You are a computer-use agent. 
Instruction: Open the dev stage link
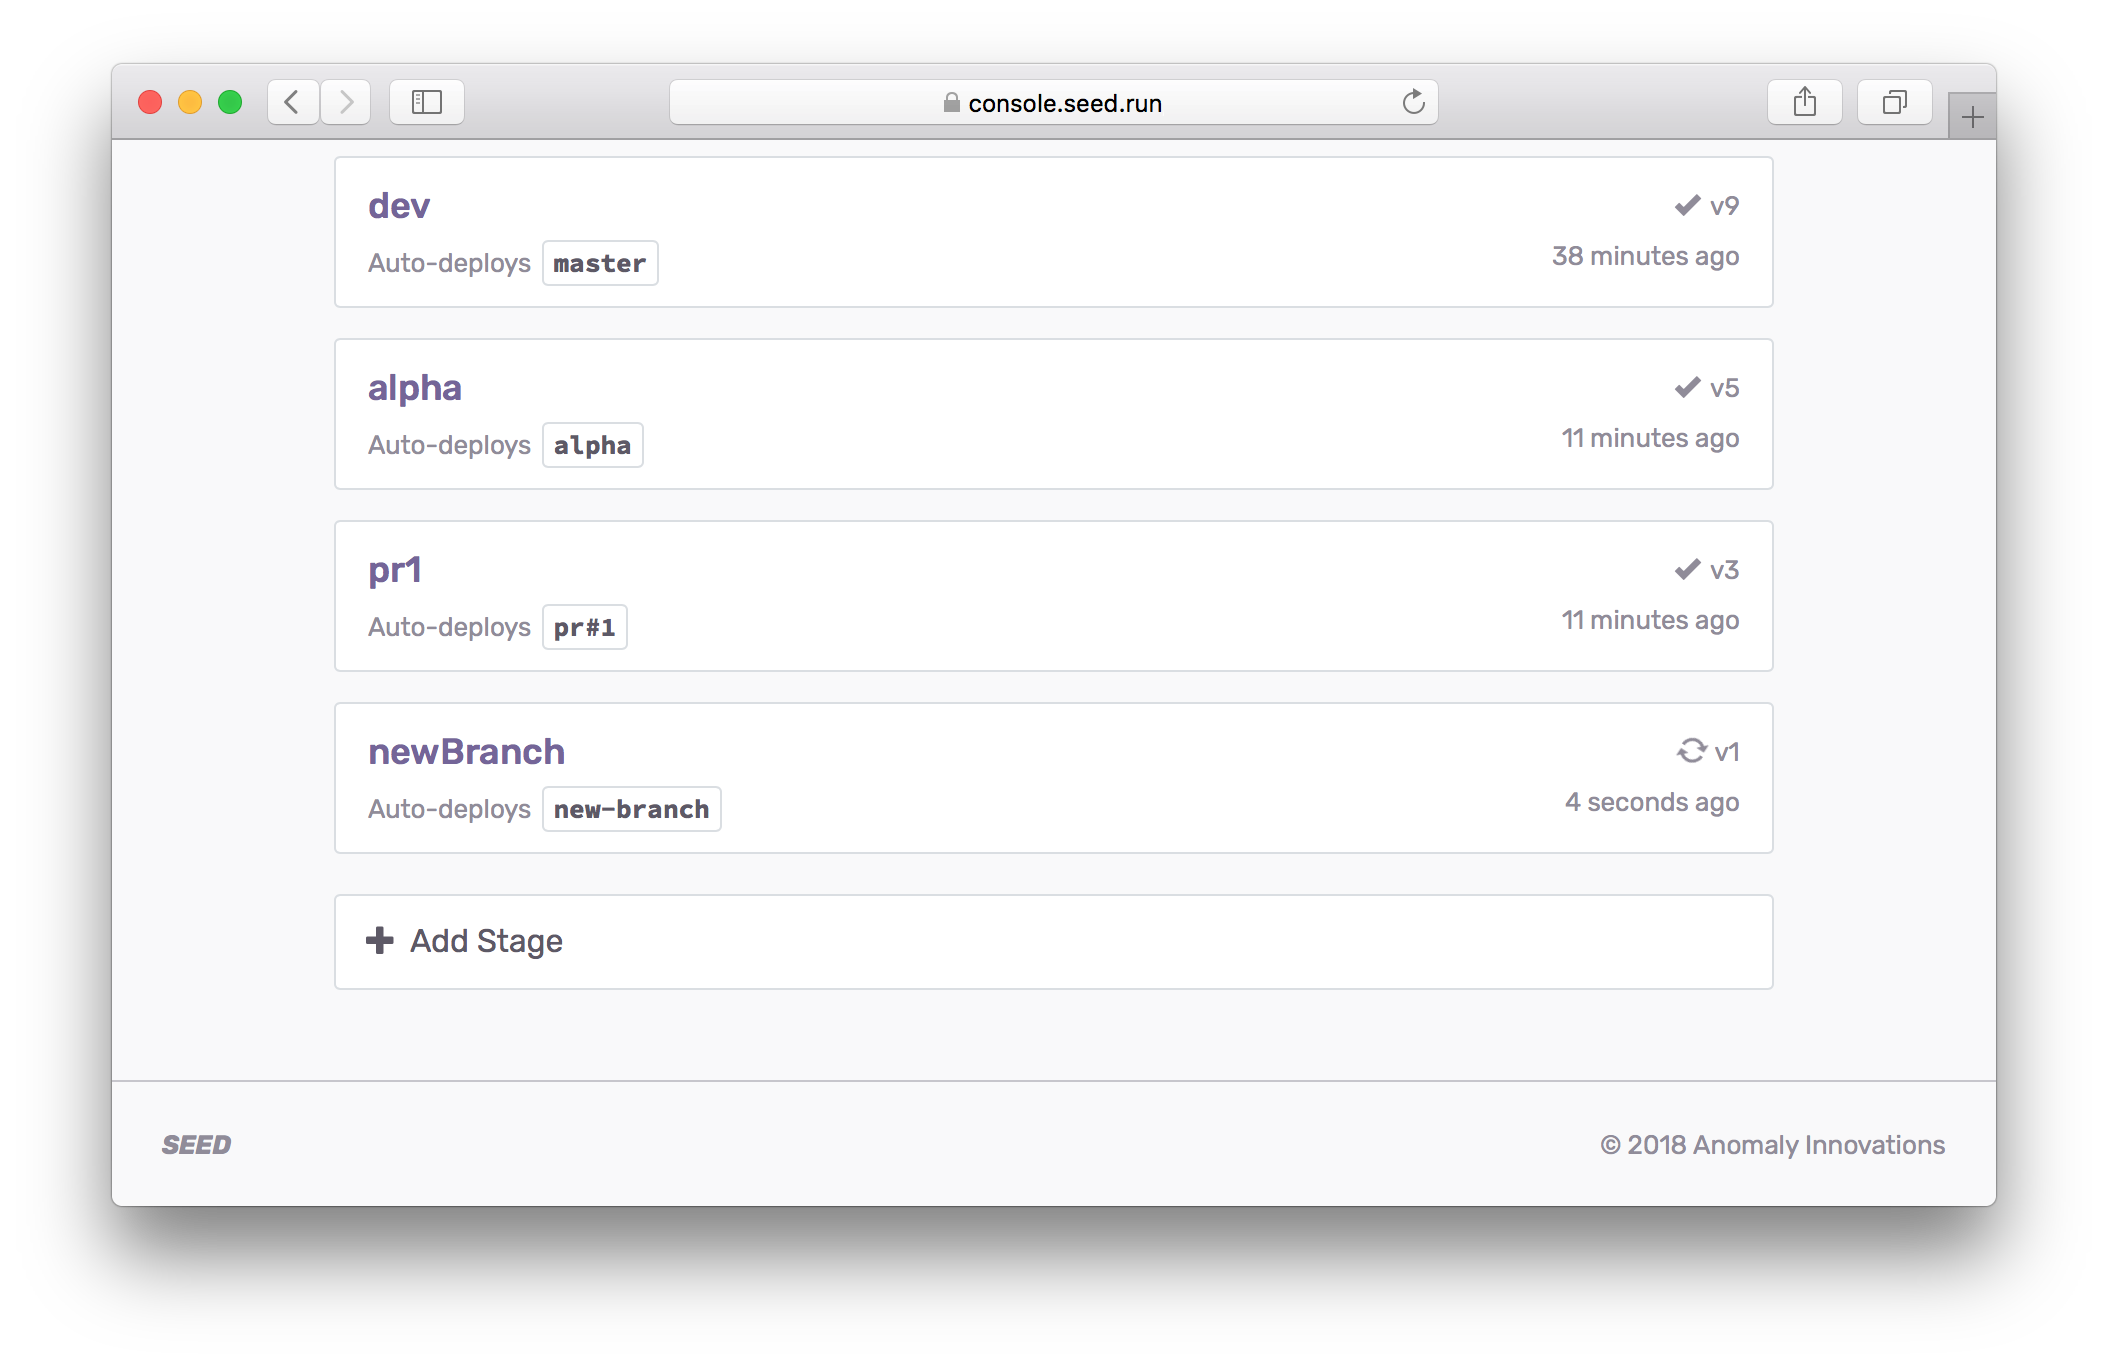point(399,206)
